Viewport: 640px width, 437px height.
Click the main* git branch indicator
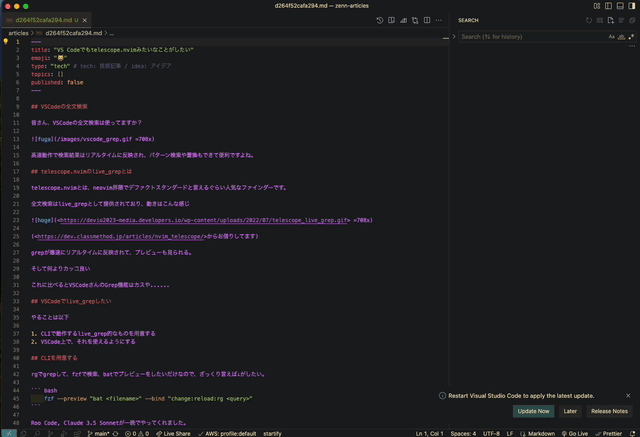pos(98,433)
